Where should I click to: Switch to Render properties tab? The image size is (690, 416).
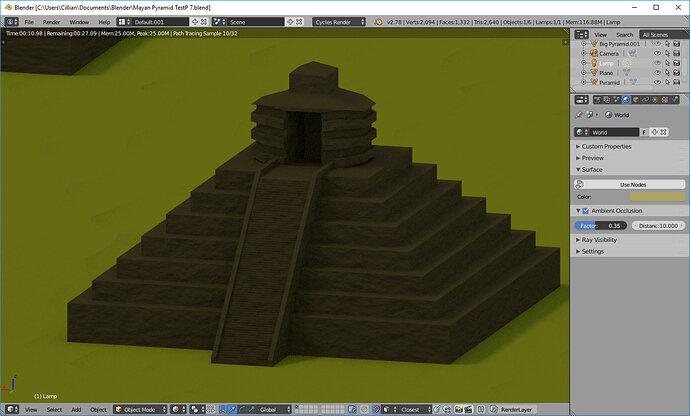click(597, 100)
